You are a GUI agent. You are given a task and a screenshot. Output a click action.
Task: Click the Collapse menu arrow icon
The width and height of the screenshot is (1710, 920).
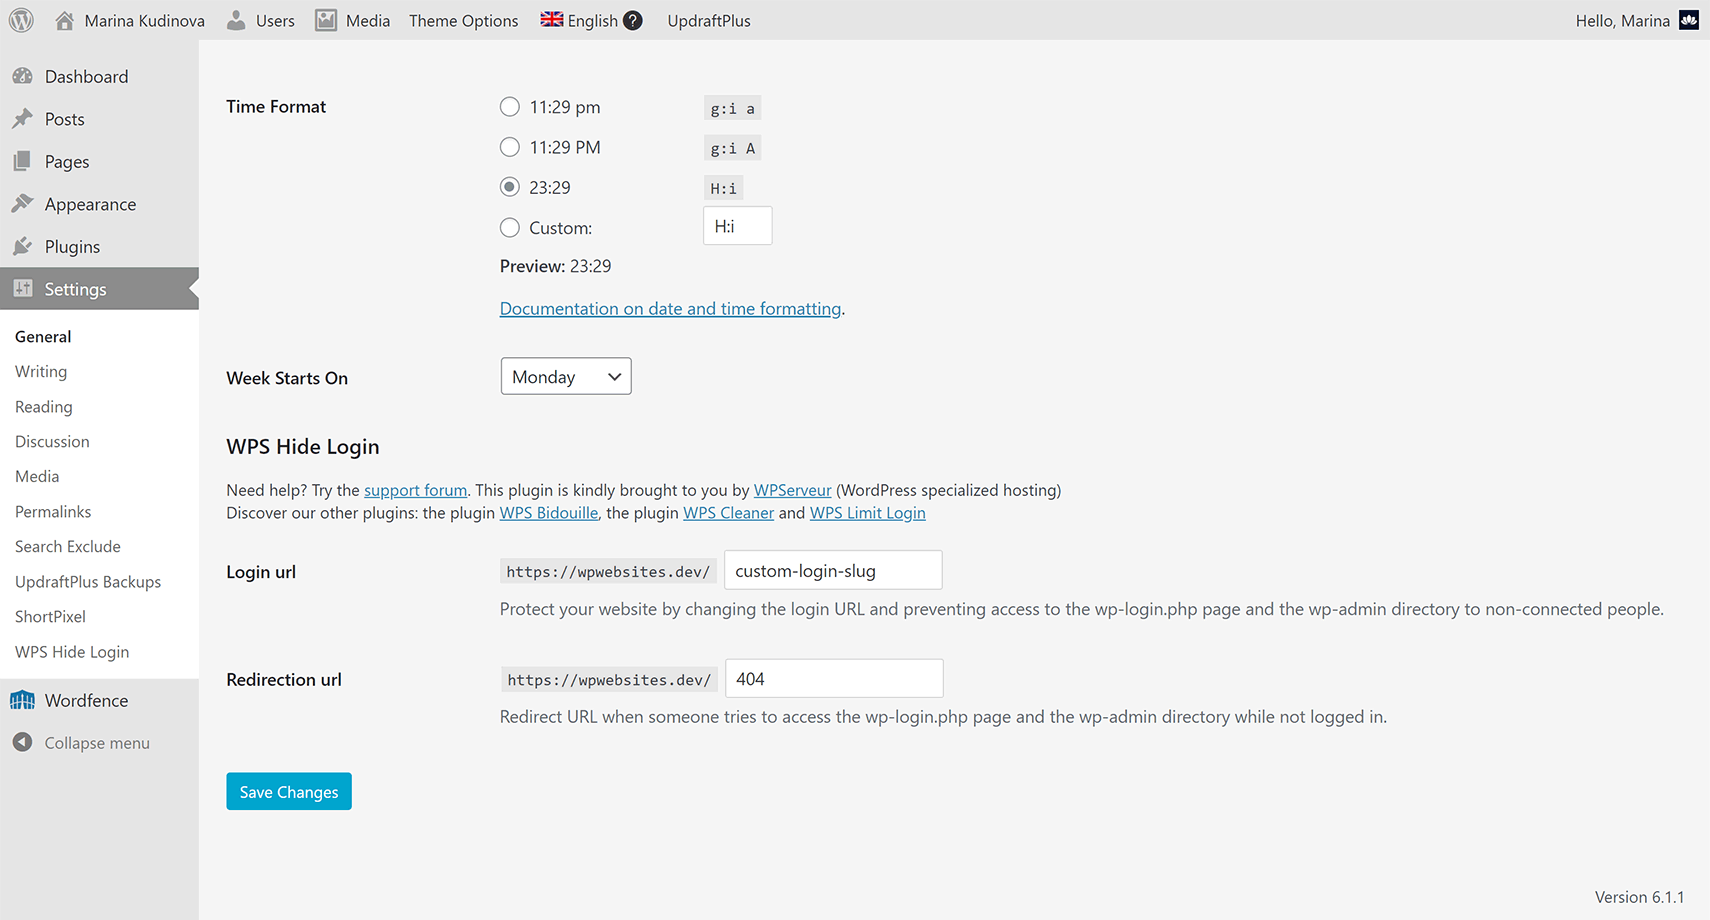click(x=22, y=742)
